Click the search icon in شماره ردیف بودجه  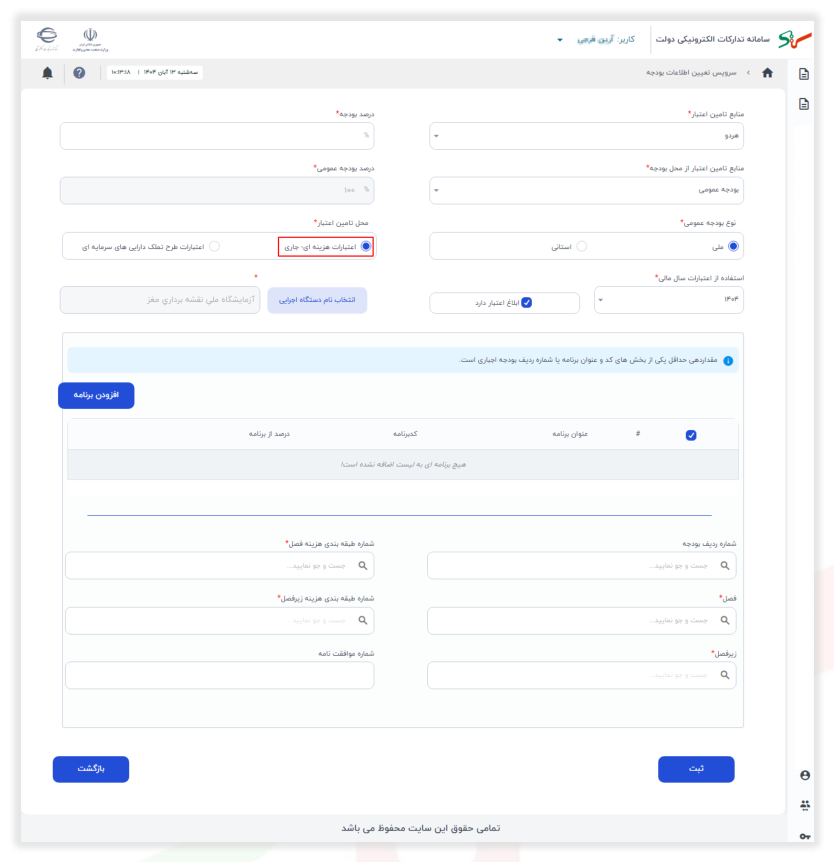point(725,566)
